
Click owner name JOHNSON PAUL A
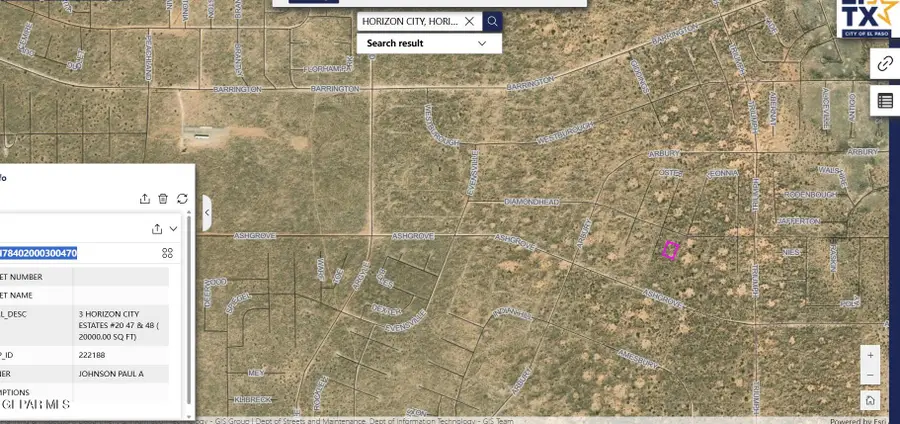pyautogui.click(x=111, y=374)
